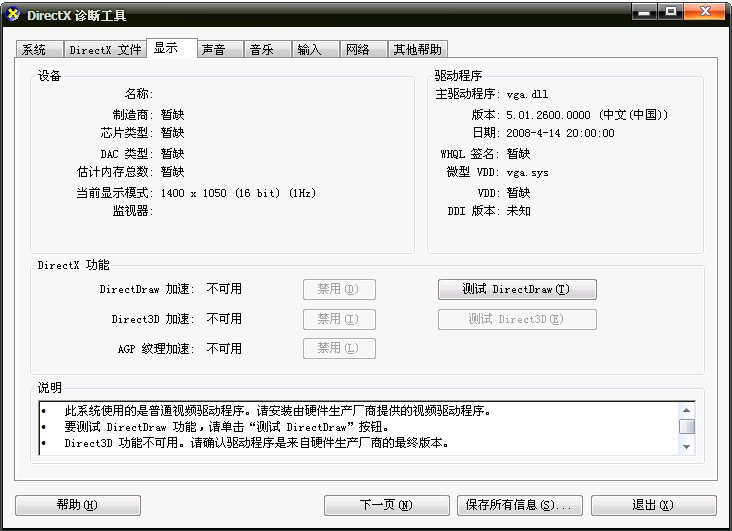Open the 输入 tab
This screenshot has height=531, width=732.
pos(309,50)
